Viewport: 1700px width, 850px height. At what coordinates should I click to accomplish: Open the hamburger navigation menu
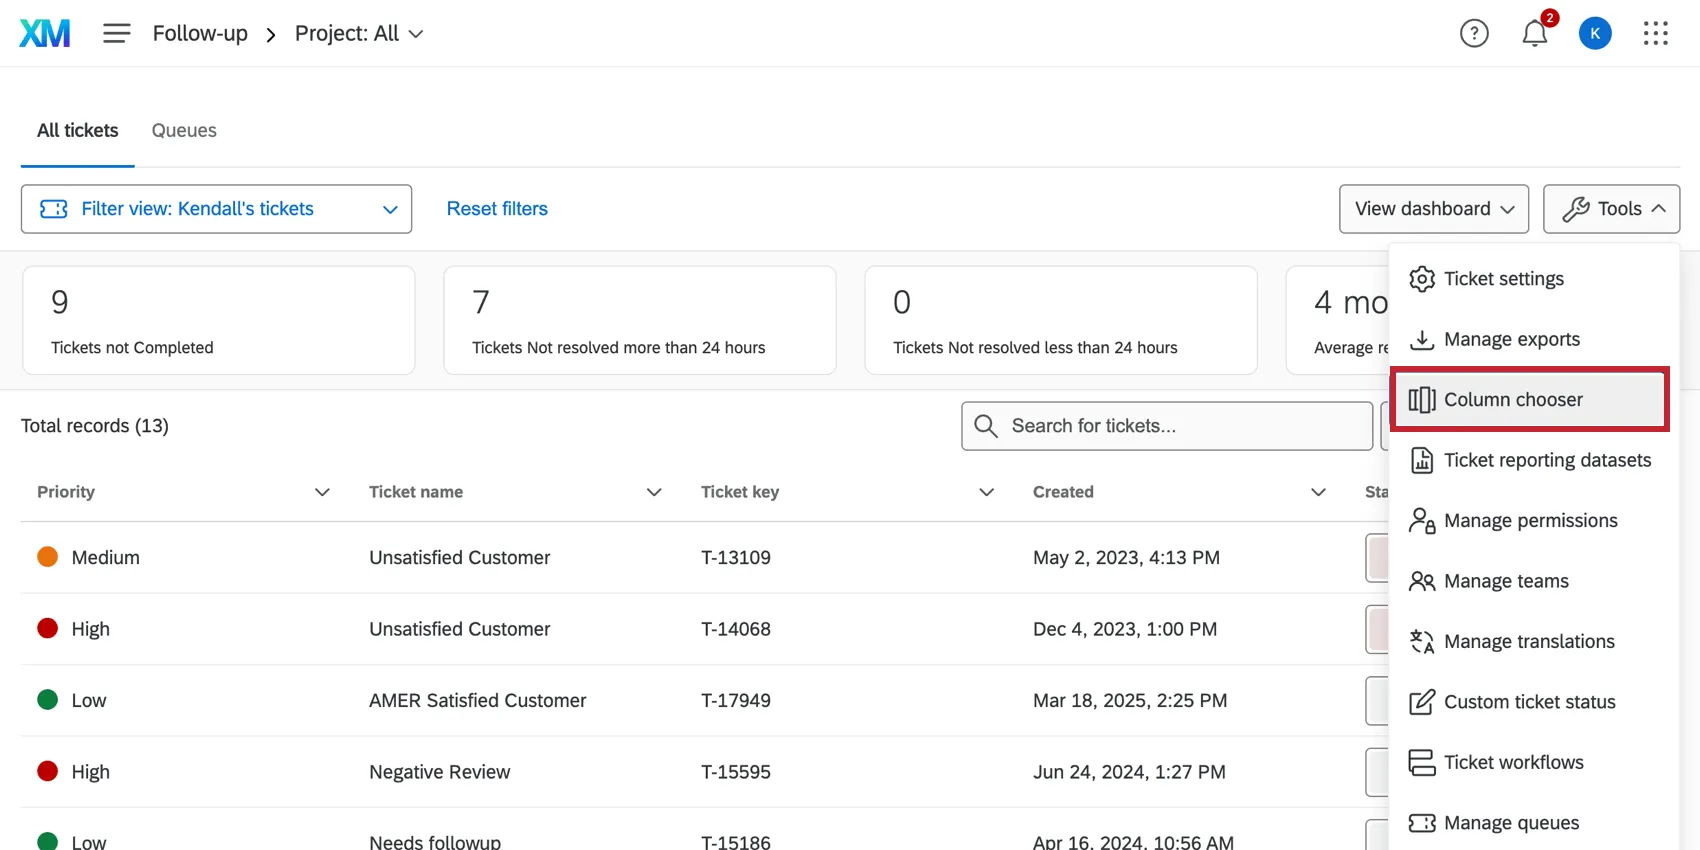coord(116,33)
